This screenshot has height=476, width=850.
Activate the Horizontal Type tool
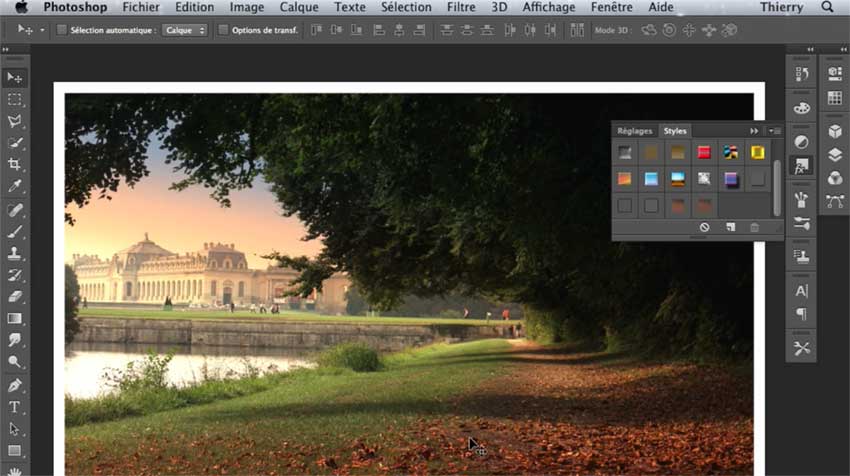pyautogui.click(x=15, y=407)
